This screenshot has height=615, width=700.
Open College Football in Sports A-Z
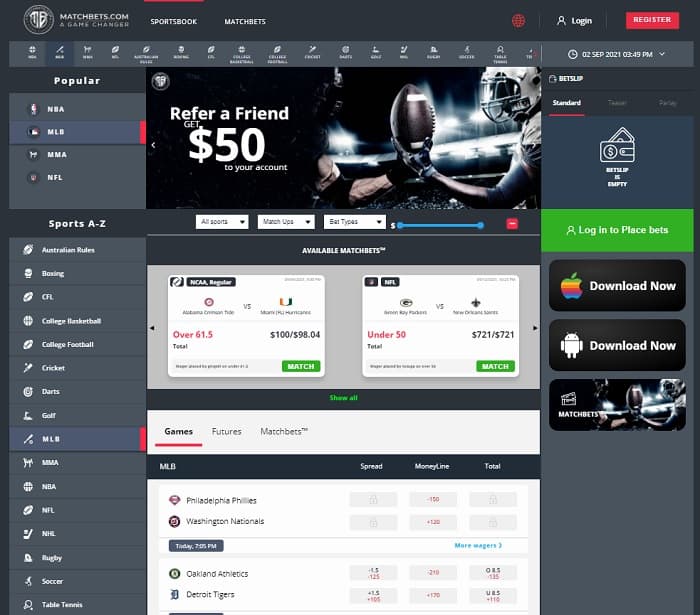tap(77, 345)
